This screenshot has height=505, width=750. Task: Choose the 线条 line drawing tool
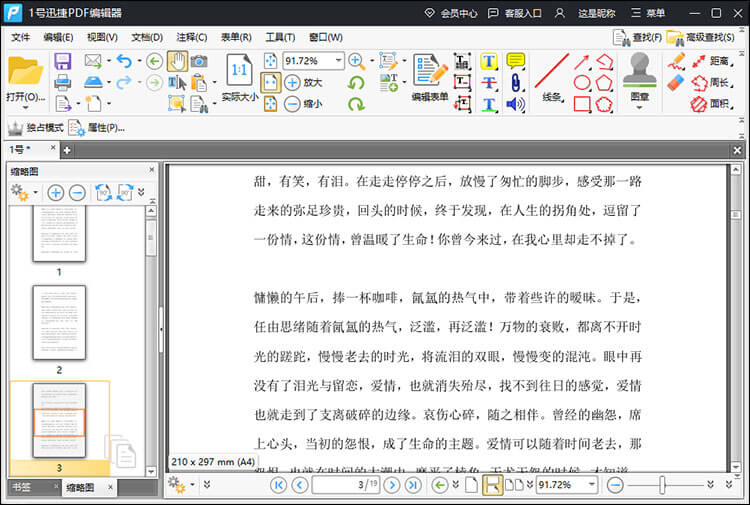pyautogui.click(x=552, y=77)
